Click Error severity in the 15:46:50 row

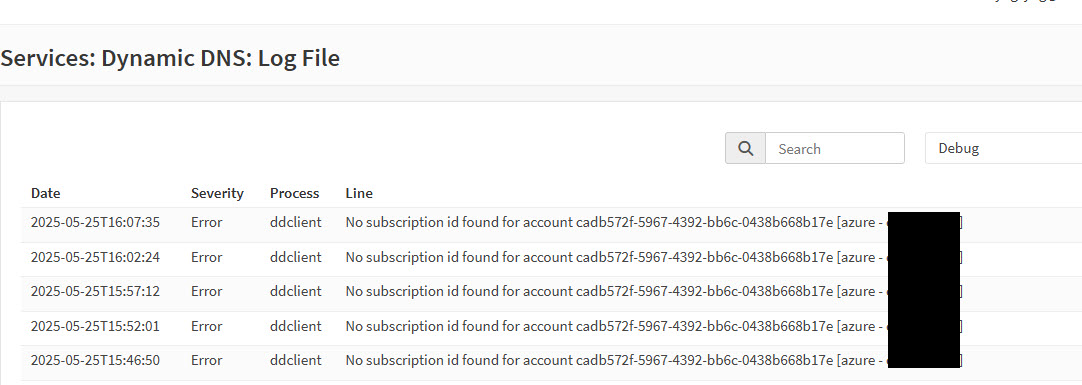pos(206,361)
